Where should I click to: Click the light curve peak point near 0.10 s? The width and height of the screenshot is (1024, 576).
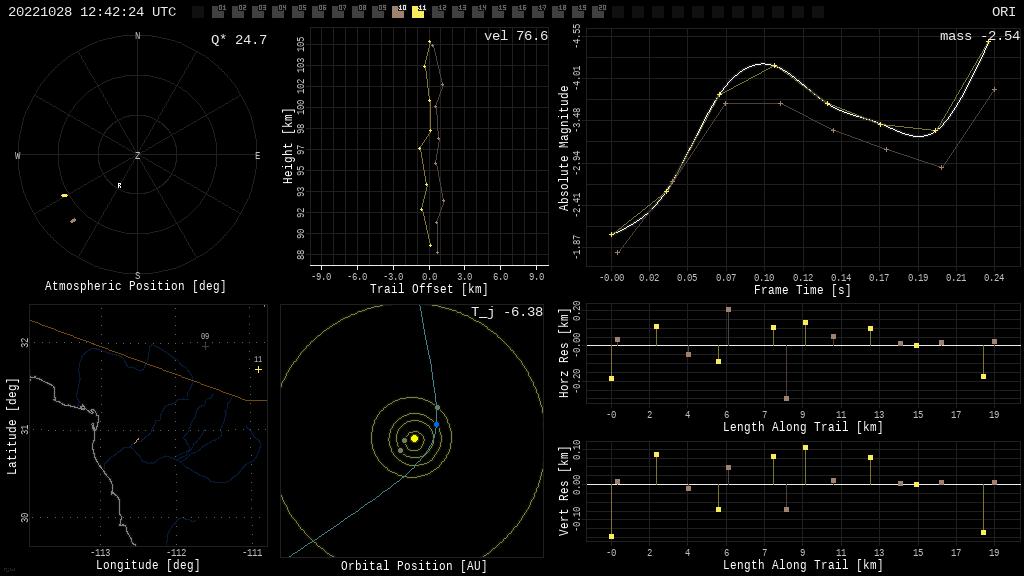point(775,65)
